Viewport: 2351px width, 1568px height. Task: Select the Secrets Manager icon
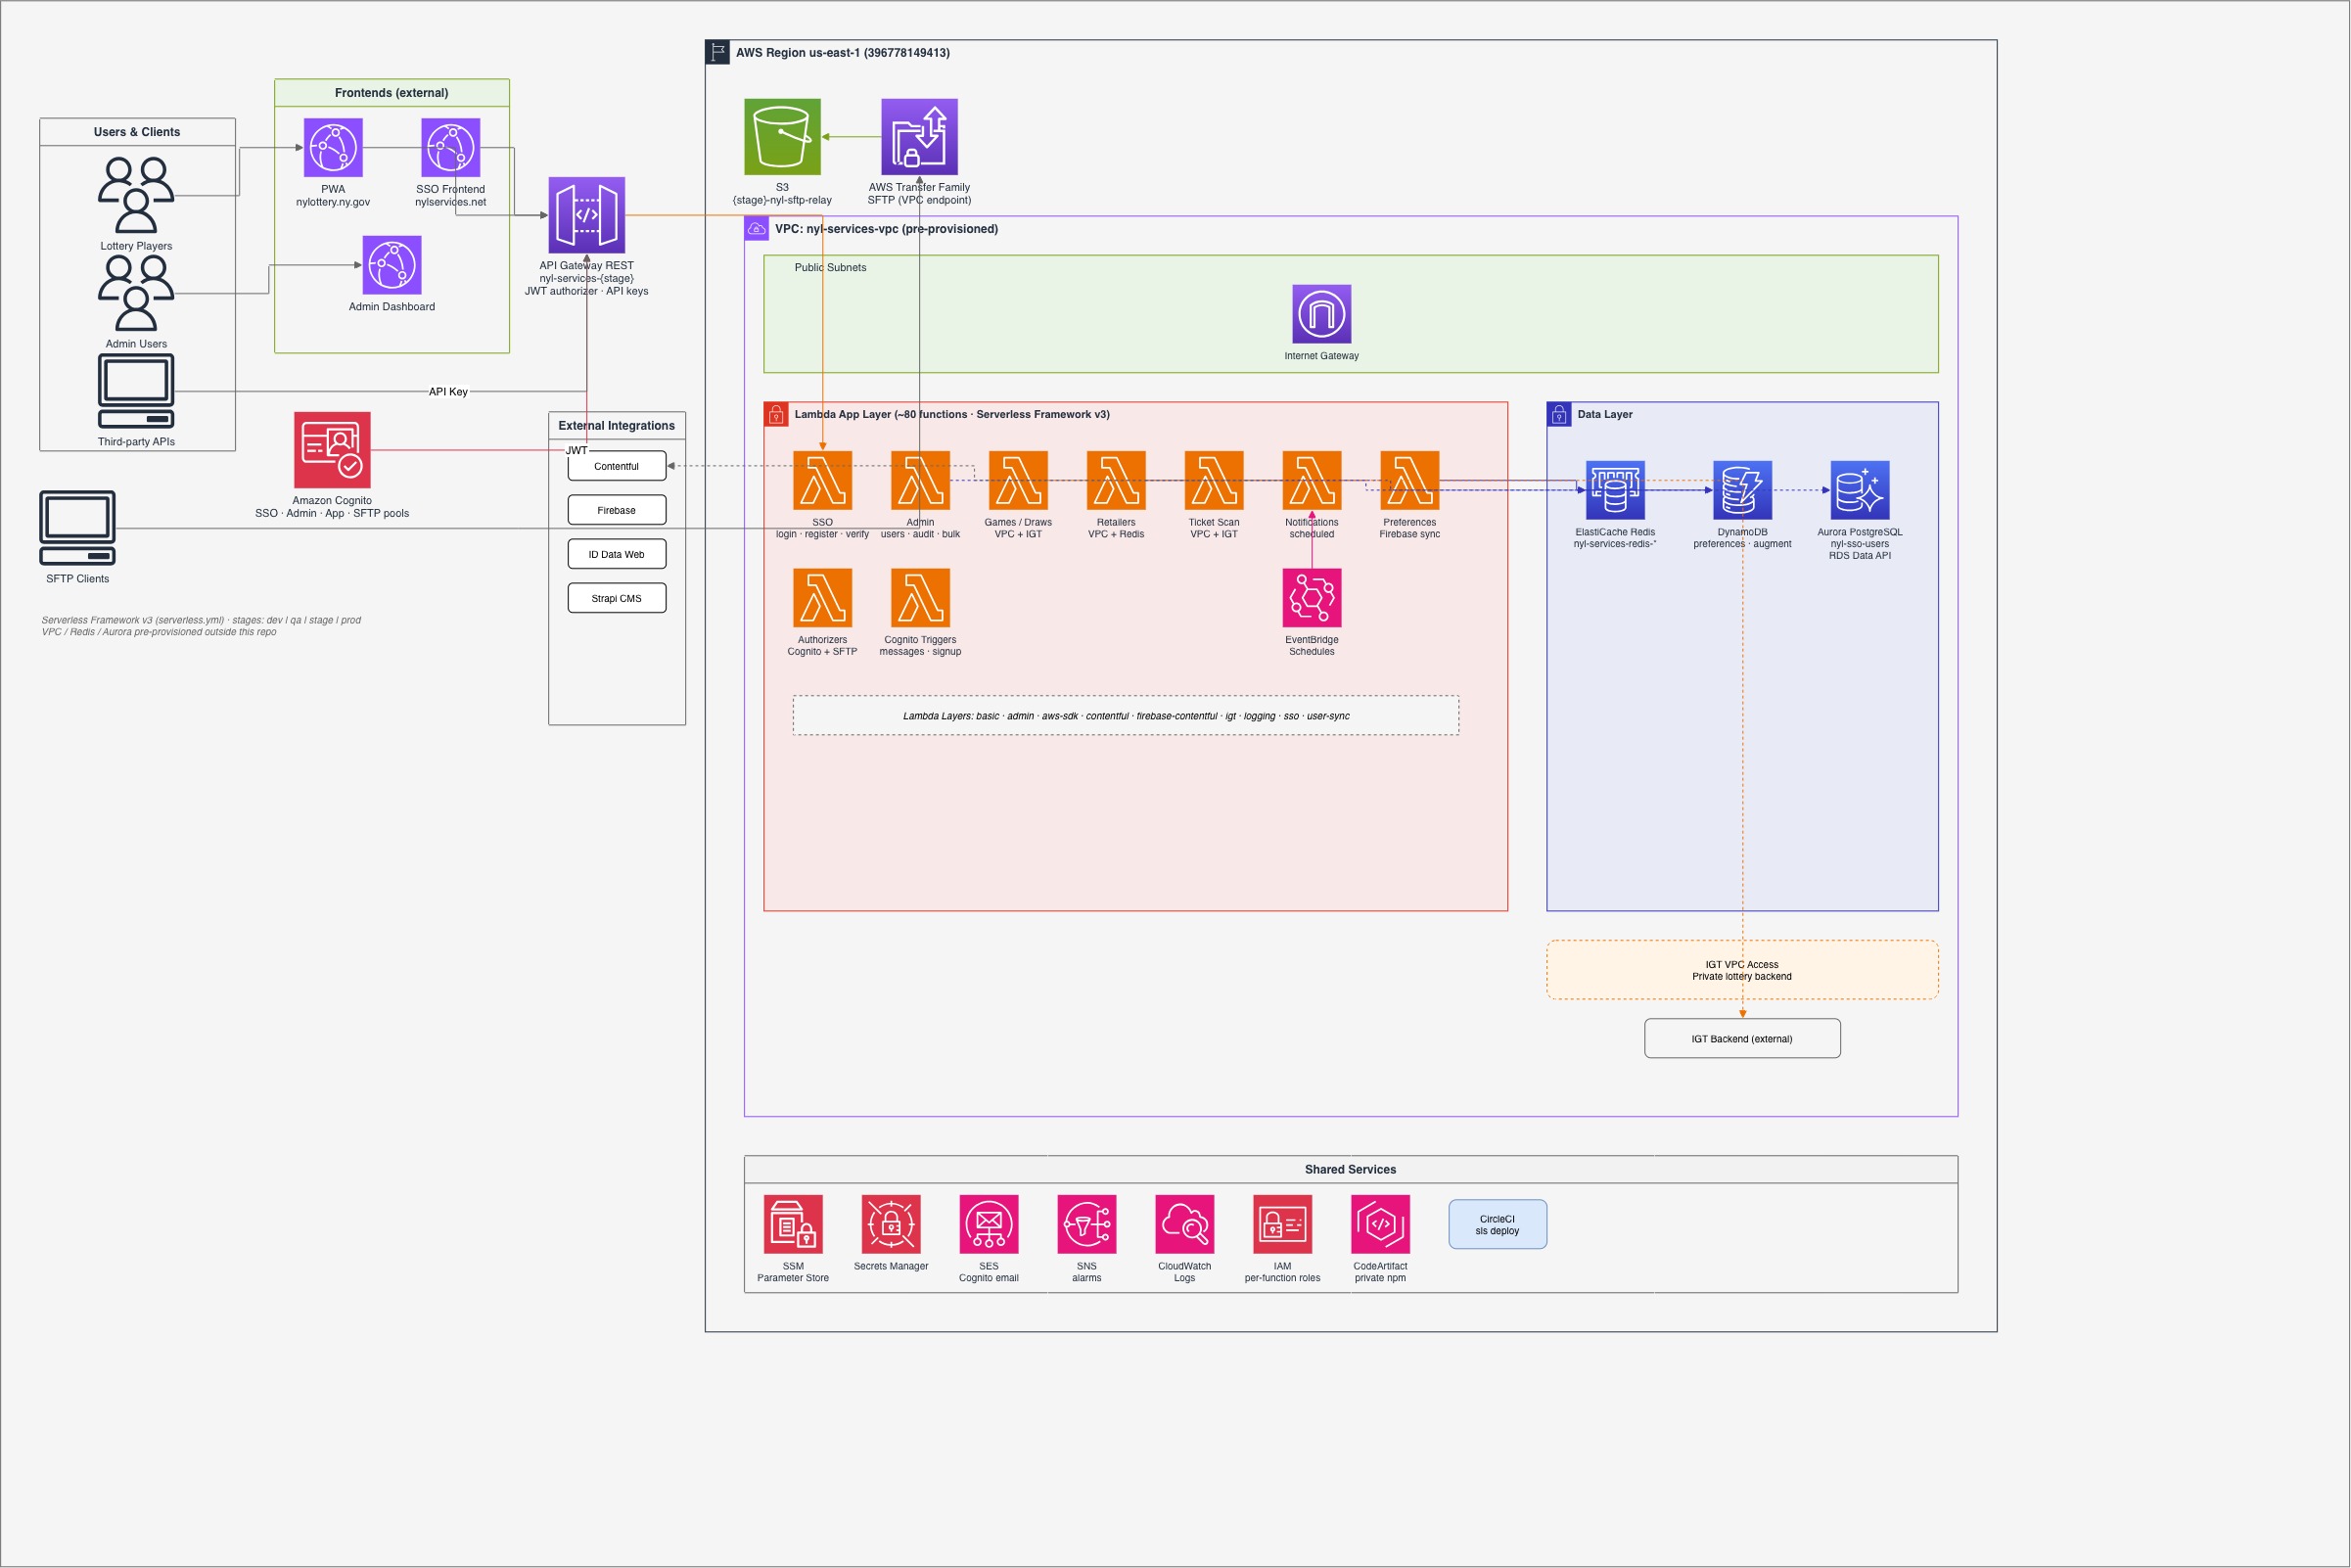tap(891, 1224)
